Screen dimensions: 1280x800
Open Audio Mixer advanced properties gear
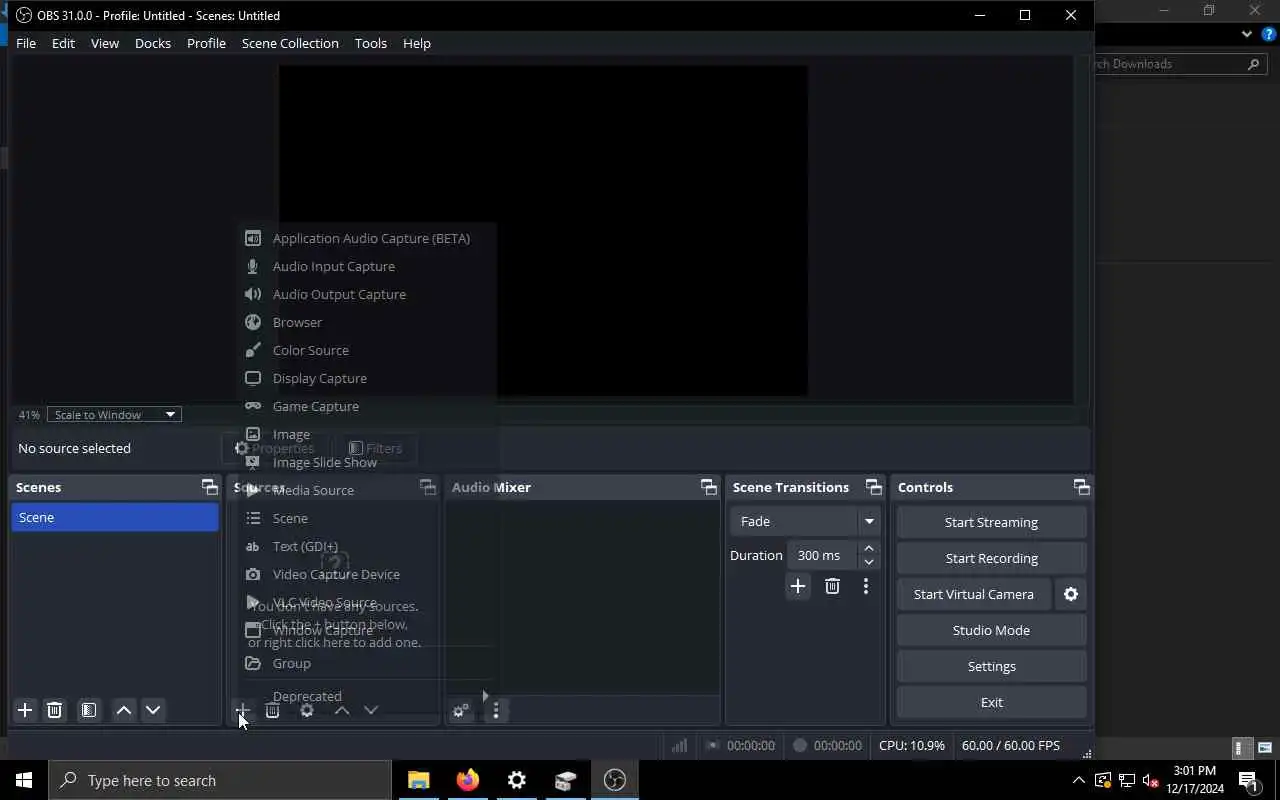460,711
